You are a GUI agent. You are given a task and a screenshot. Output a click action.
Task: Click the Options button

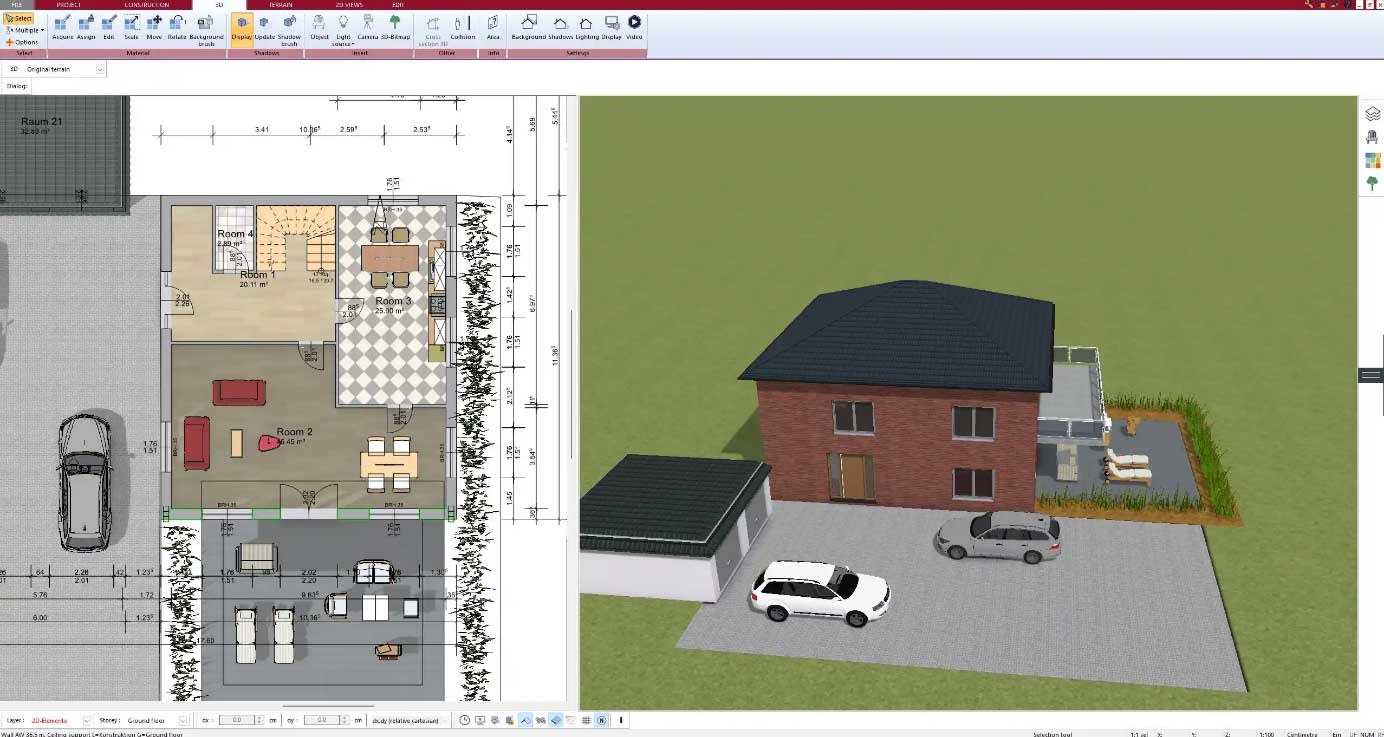23,42
